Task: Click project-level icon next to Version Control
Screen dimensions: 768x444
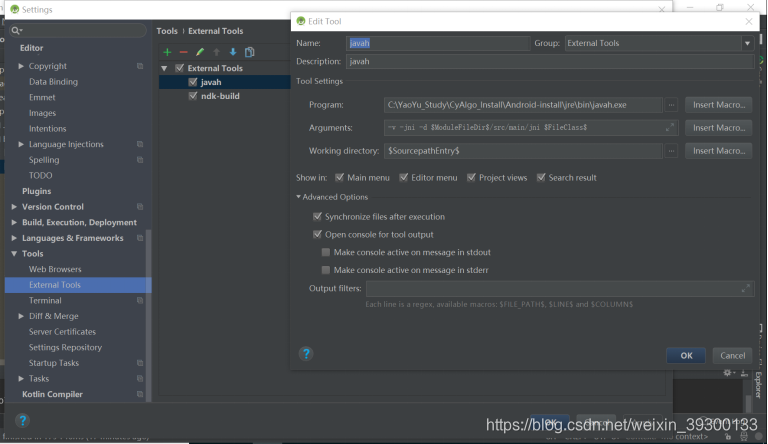Action: (140, 207)
